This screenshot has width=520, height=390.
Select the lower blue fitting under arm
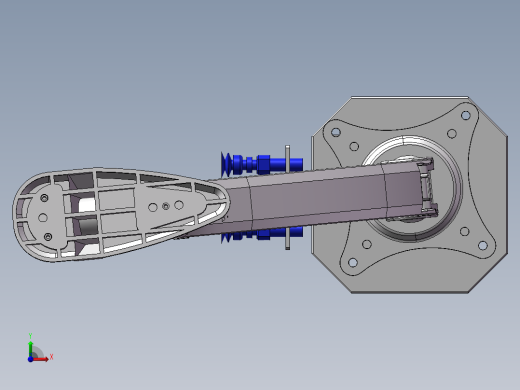click(x=262, y=234)
